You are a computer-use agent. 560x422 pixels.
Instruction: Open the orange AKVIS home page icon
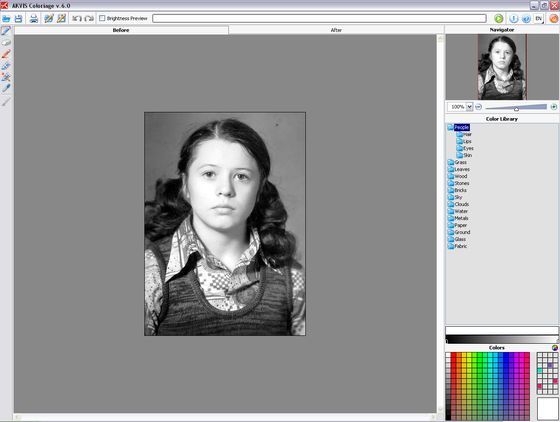pyautogui.click(x=554, y=18)
